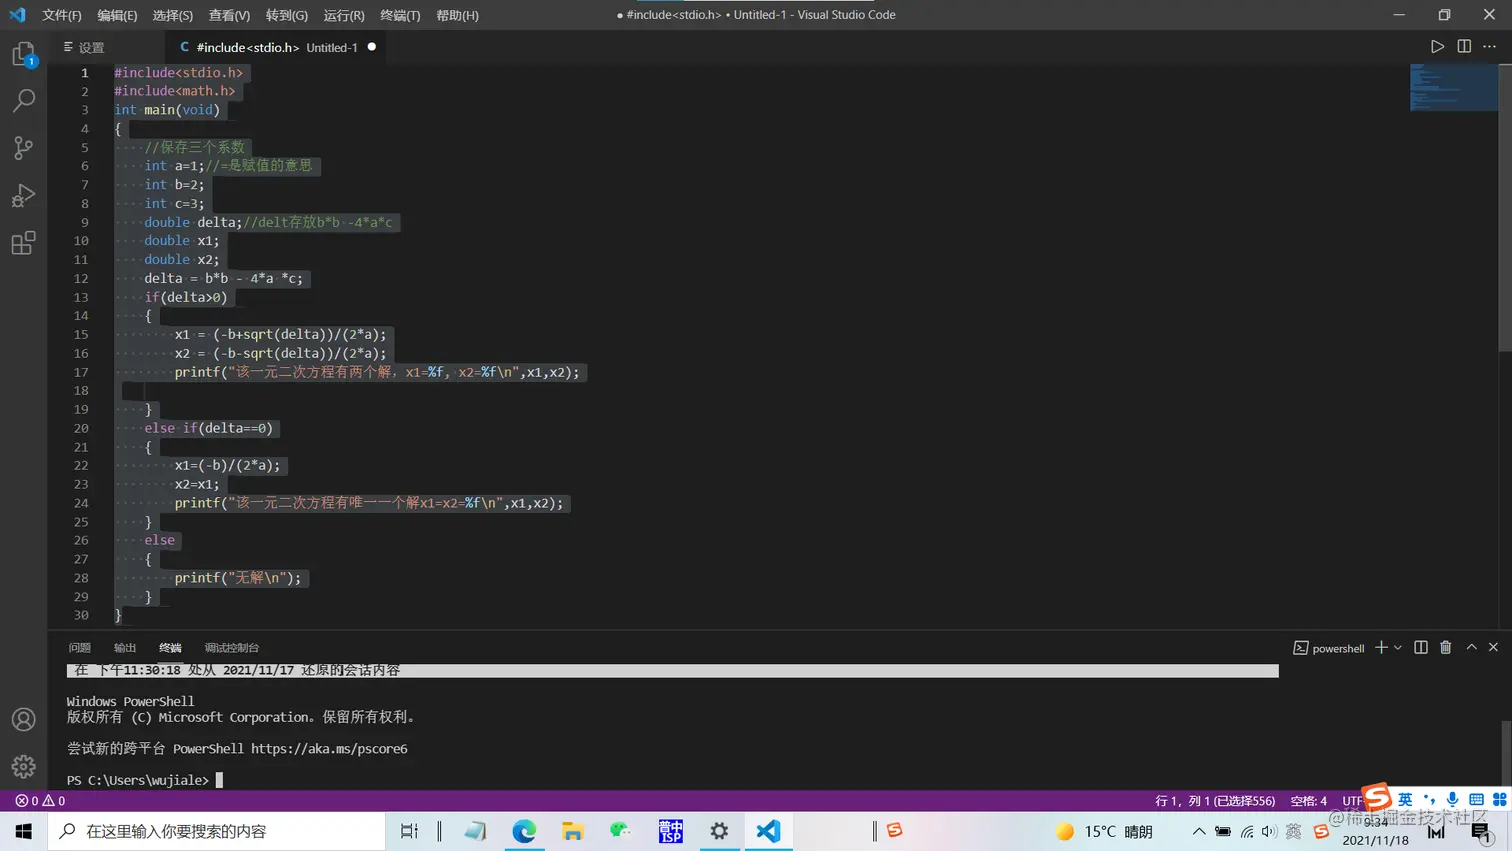Split the editor to the right
The width and height of the screenshot is (1512, 851).
click(x=1464, y=47)
